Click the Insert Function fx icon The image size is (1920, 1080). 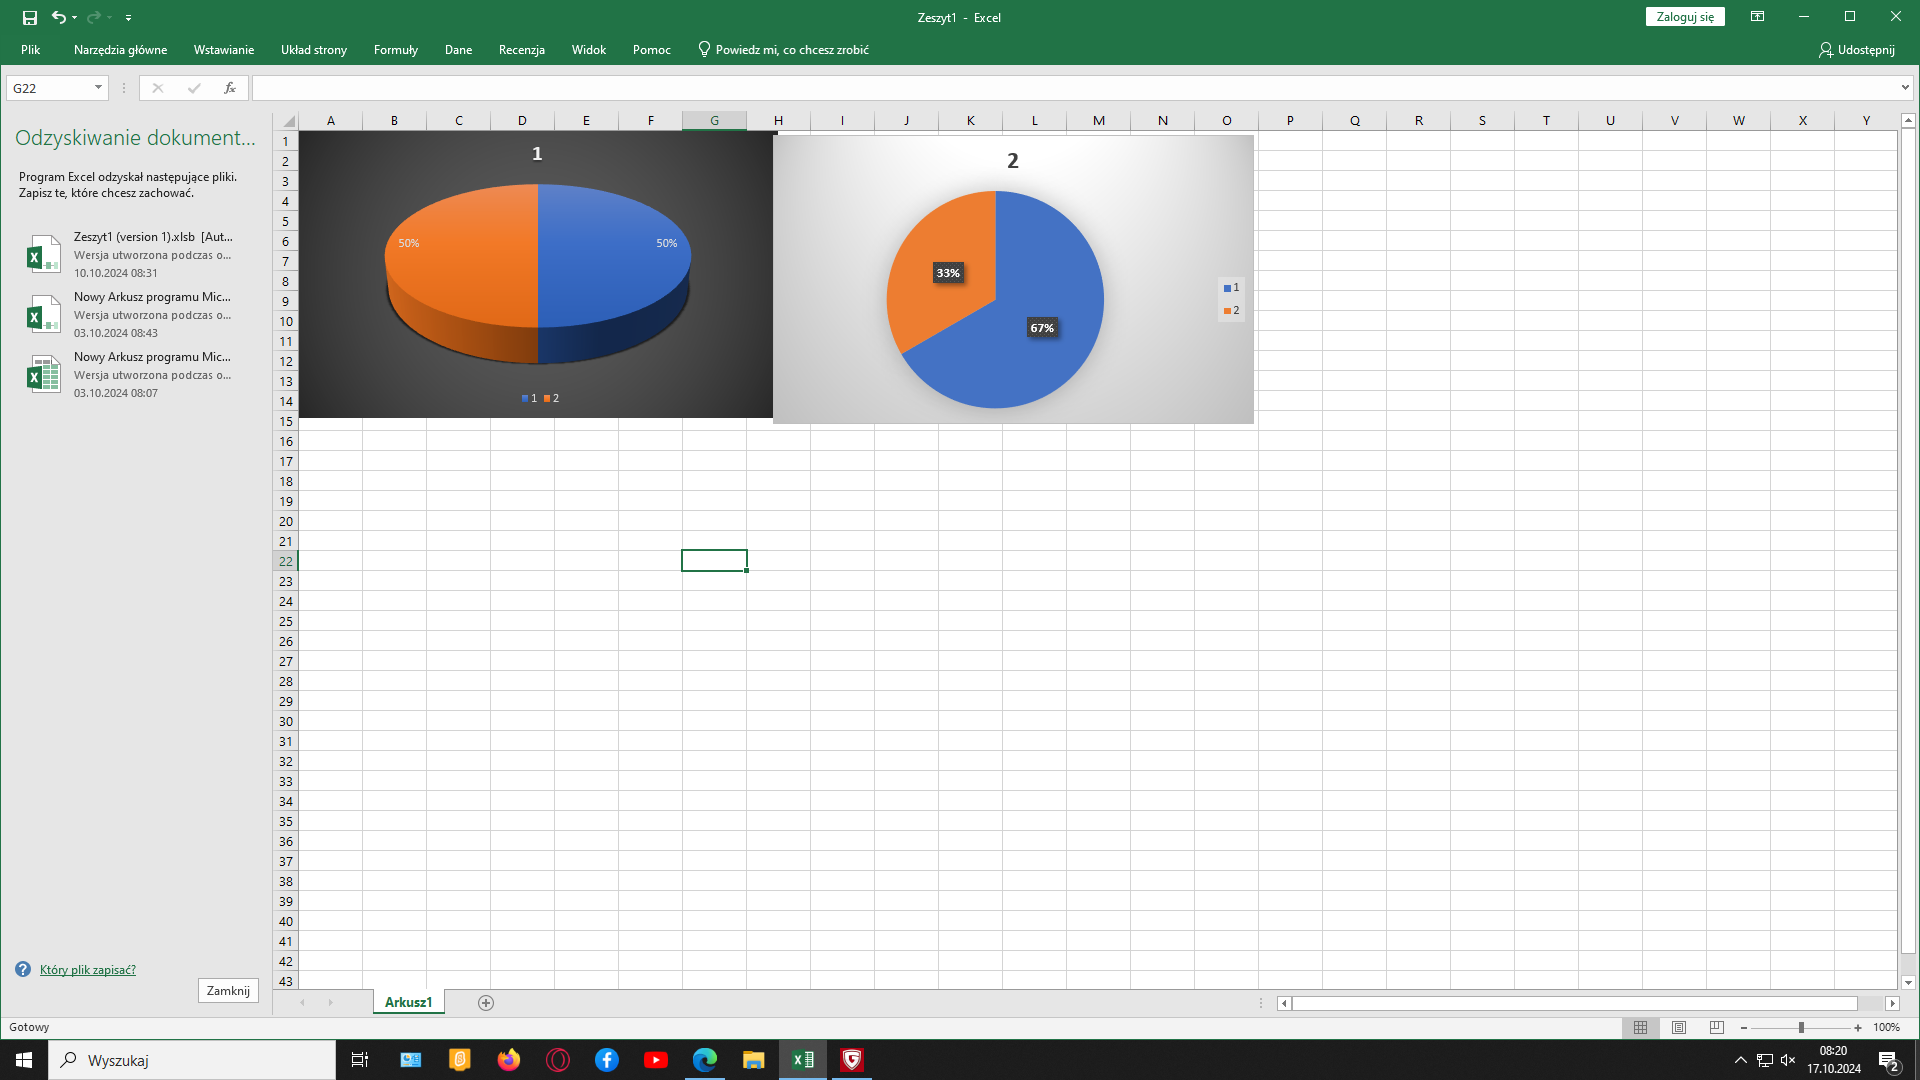[230, 88]
